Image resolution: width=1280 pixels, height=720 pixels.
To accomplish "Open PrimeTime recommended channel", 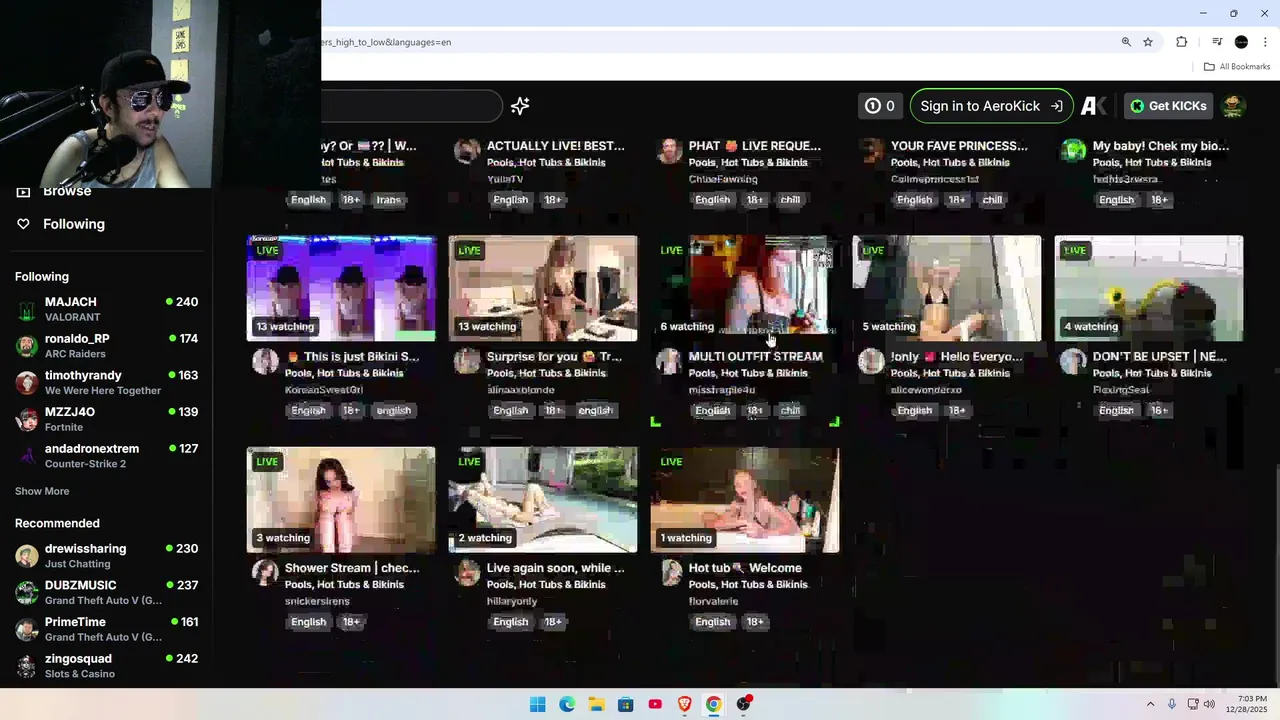I will click(x=106, y=629).
